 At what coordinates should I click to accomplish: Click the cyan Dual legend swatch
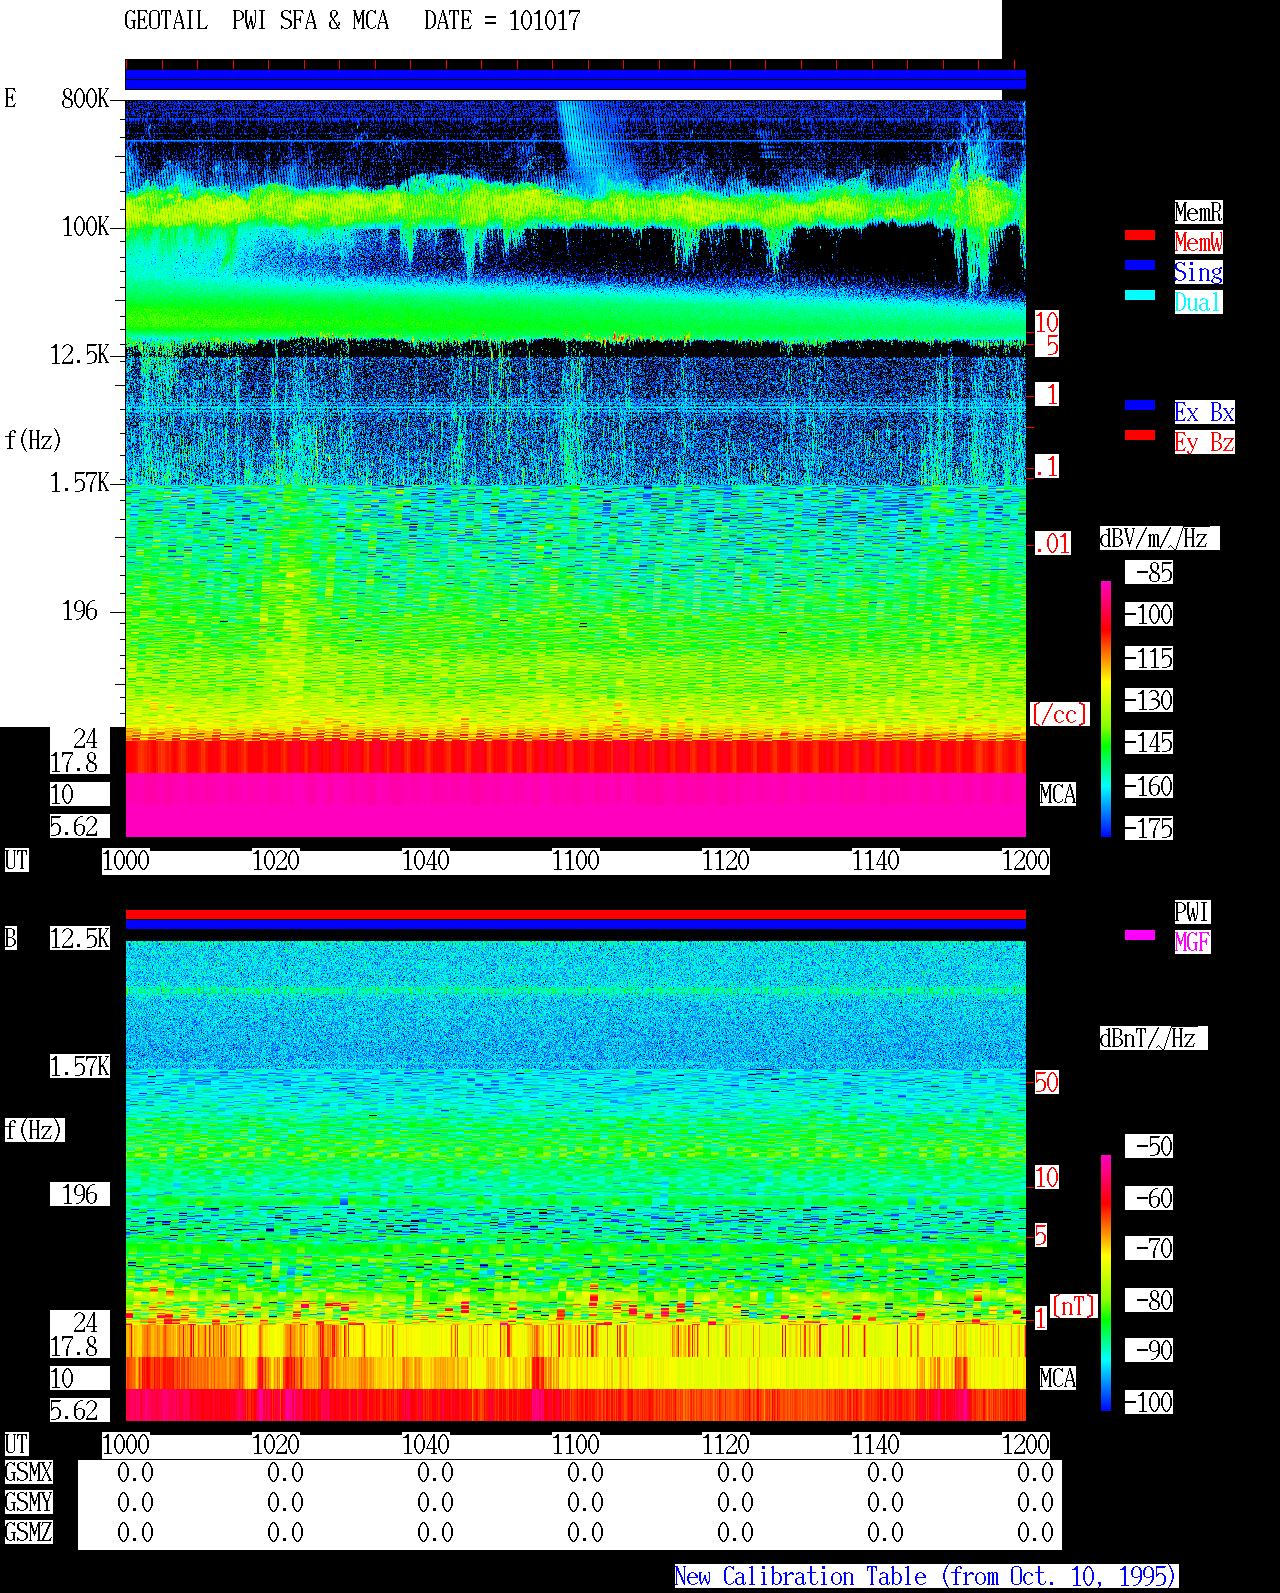pyautogui.click(x=1140, y=295)
